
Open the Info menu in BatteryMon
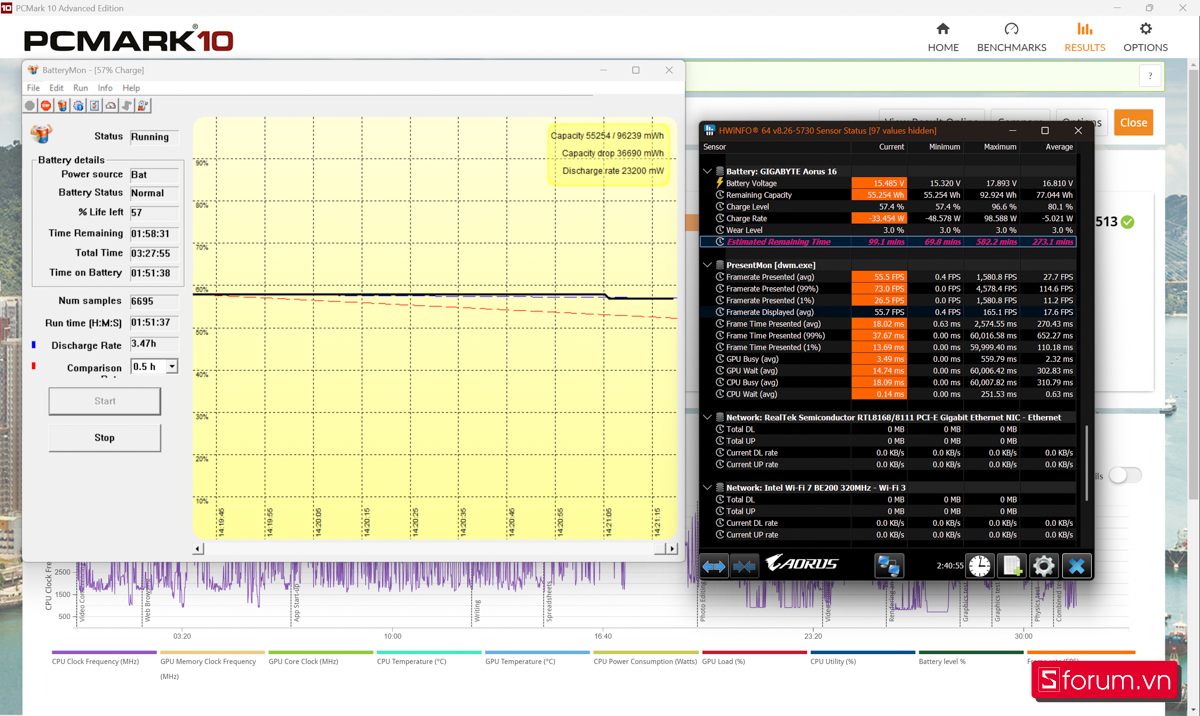pyautogui.click(x=105, y=88)
